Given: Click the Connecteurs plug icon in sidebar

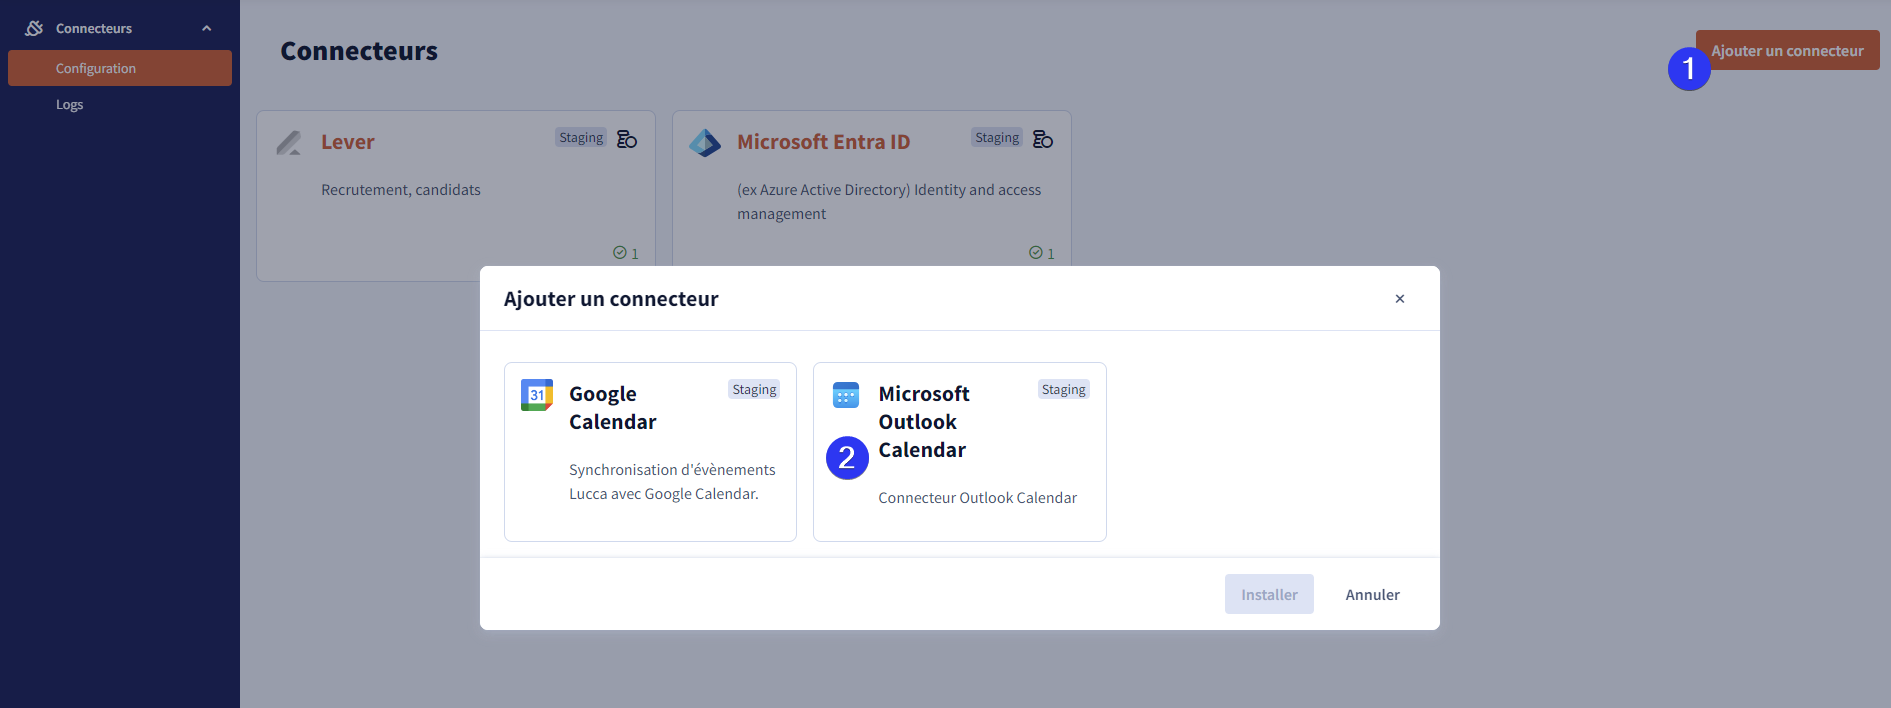Looking at the screenshot, I should [35, 28].
